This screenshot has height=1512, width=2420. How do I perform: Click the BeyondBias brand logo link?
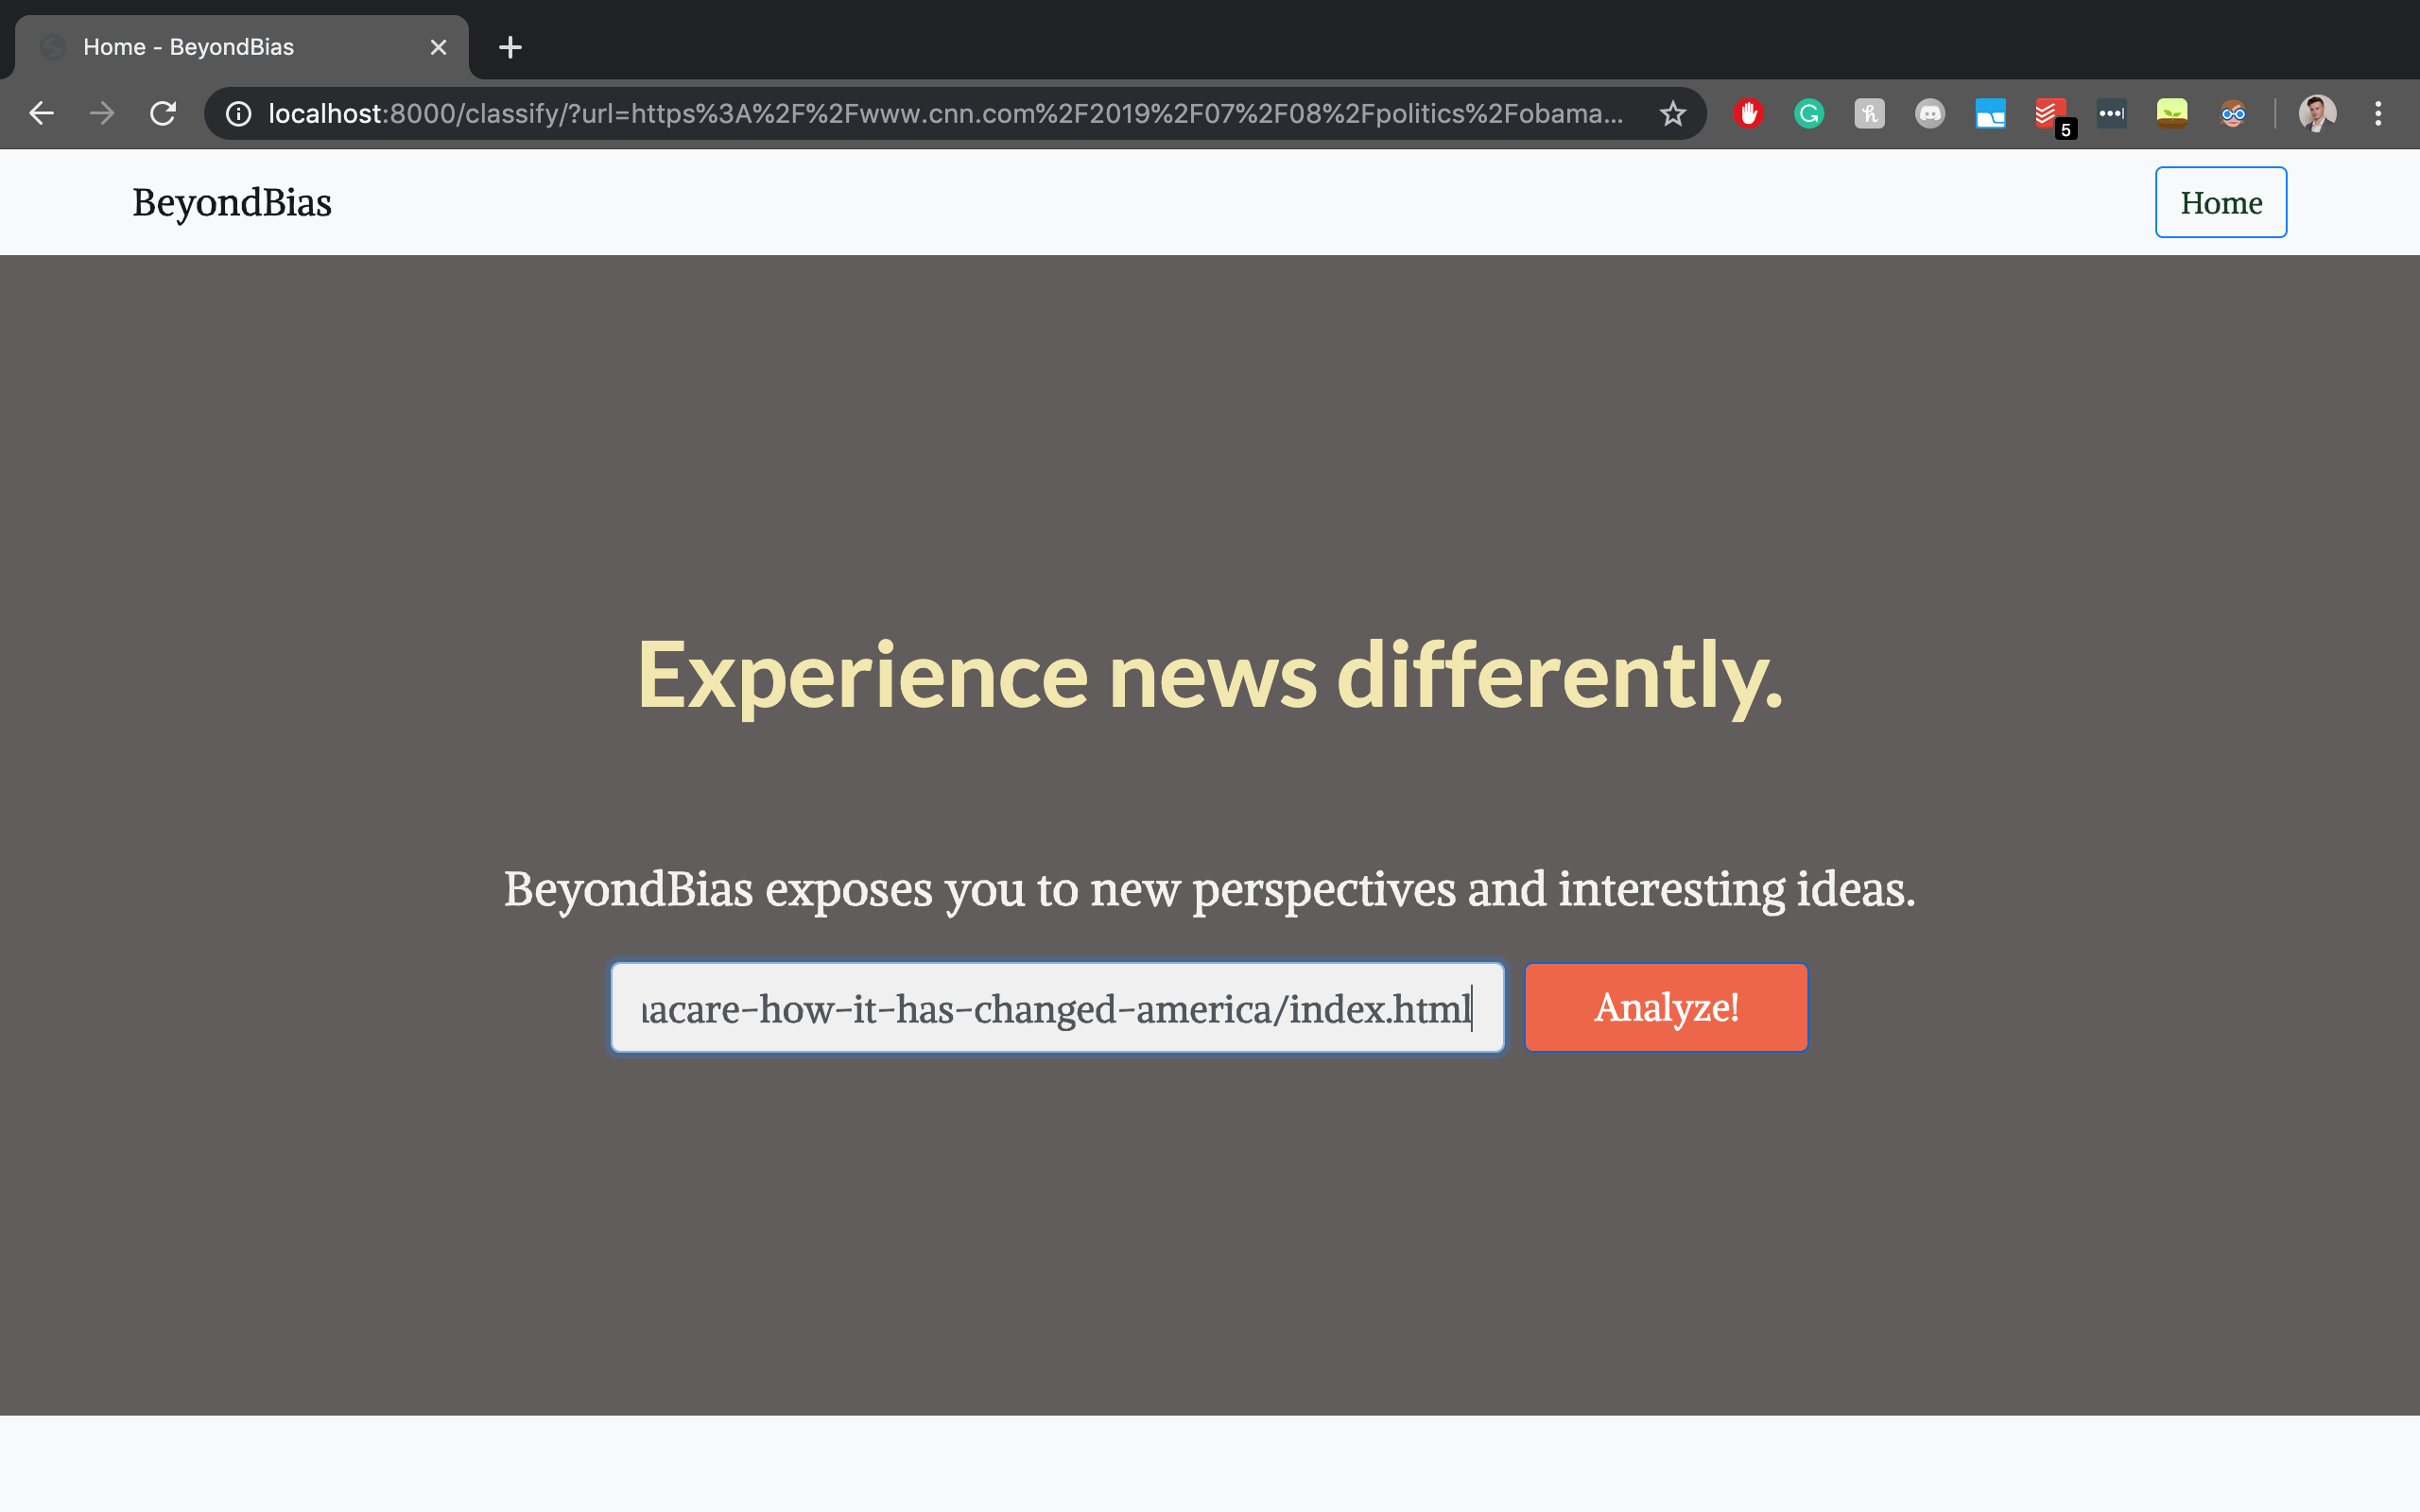tap(232, 202)
